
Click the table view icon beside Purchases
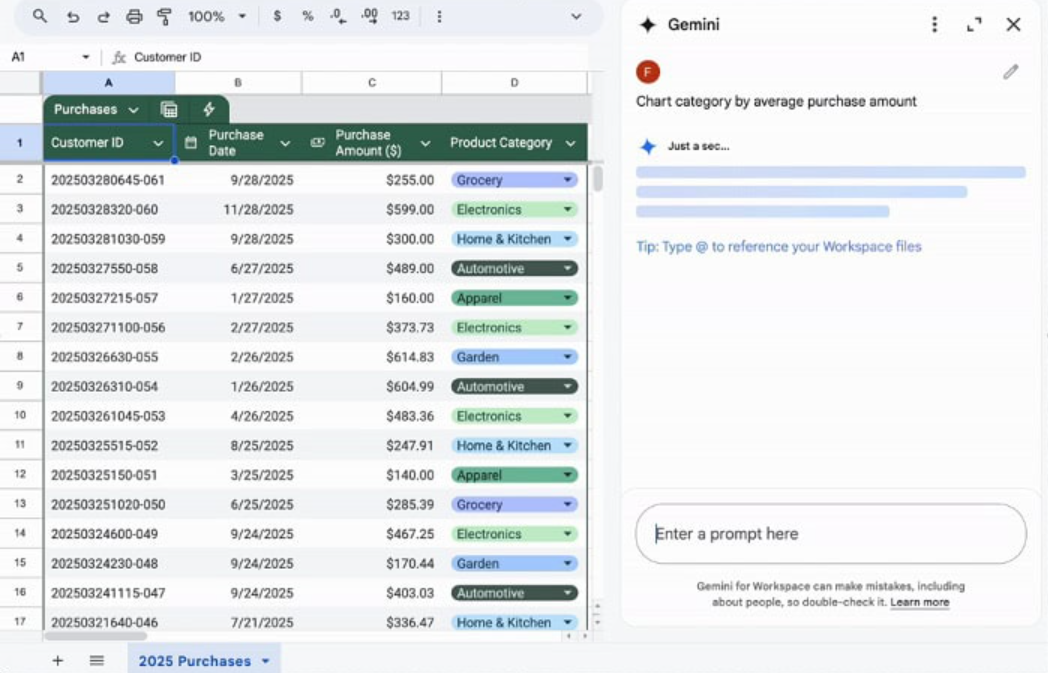click(x=169, y=109)
